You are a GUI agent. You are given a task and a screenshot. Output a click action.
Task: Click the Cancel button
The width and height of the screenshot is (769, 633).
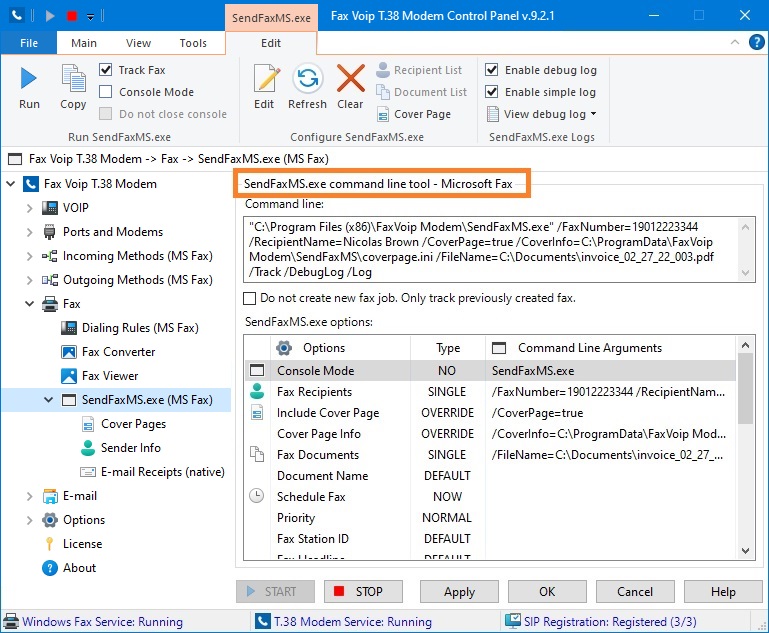[635, 591]
